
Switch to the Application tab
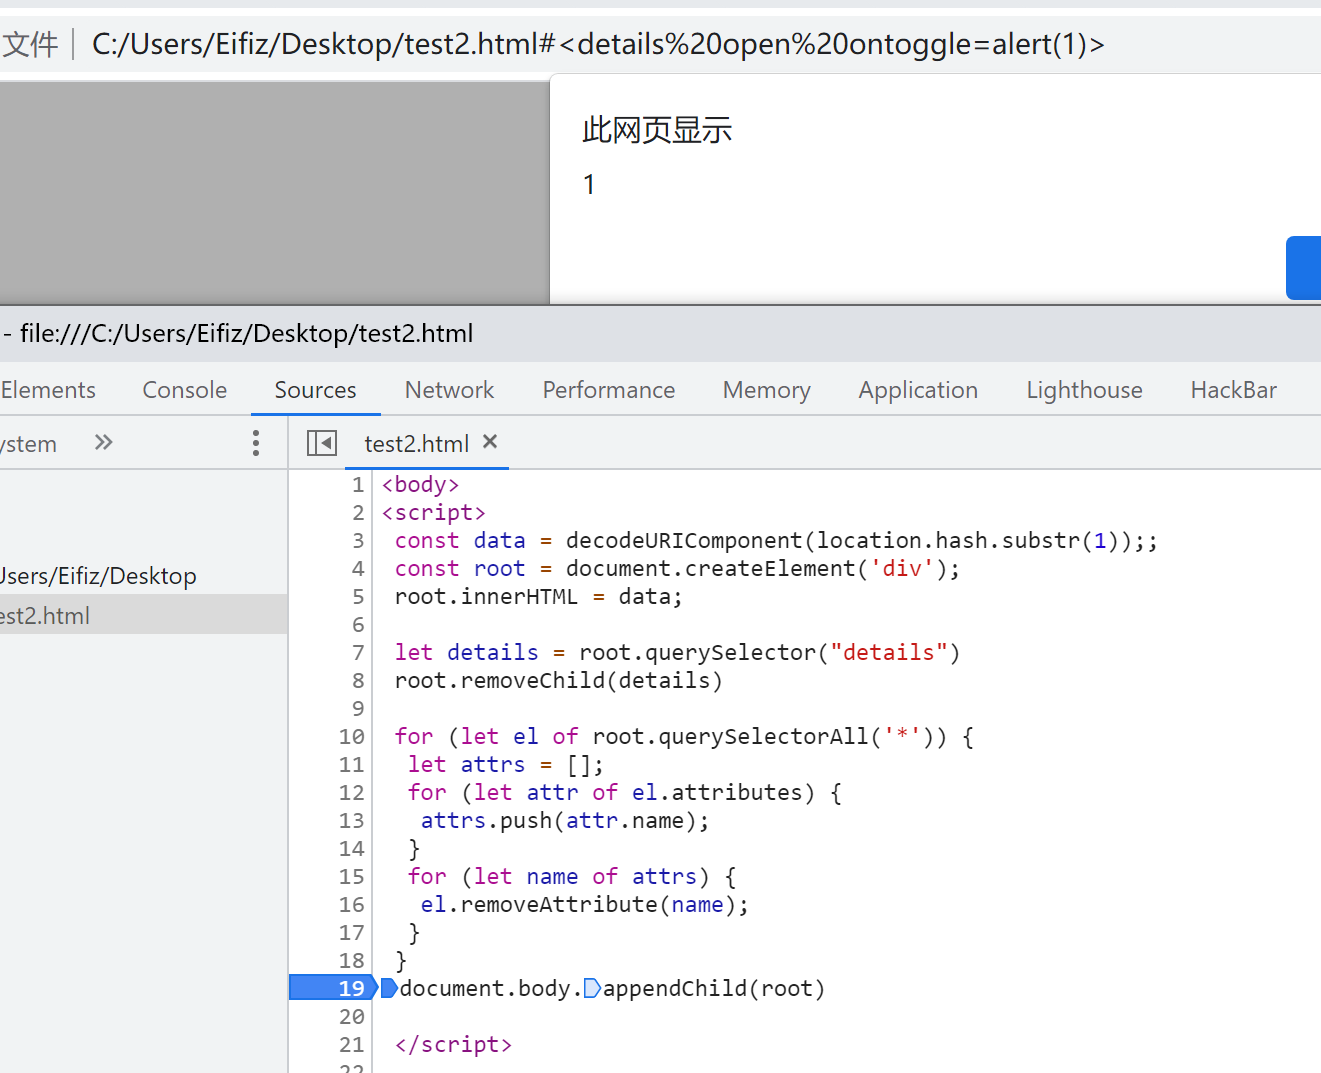click(918, 390)
